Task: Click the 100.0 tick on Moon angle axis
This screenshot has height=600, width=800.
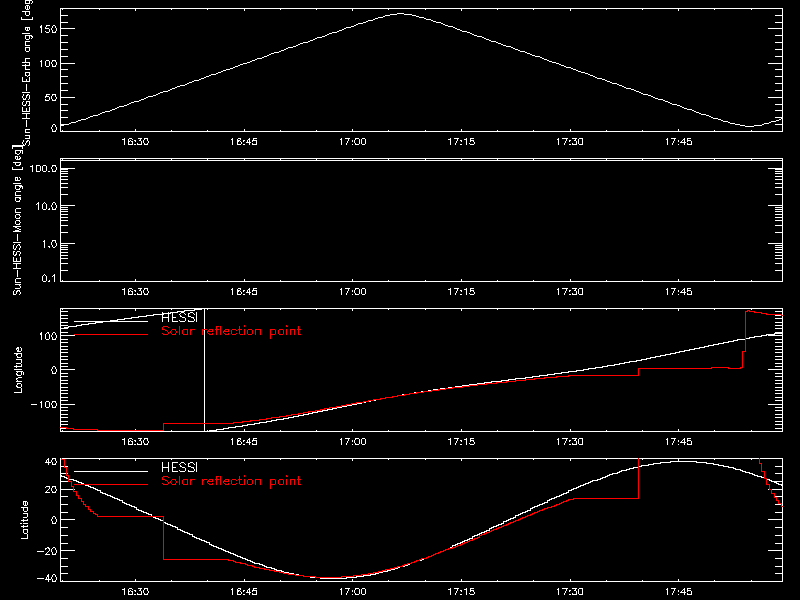Action: tap(44, 168)
